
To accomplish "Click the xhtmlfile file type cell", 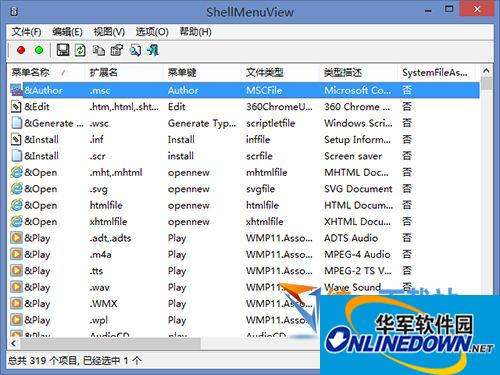I will pos(265,221).
